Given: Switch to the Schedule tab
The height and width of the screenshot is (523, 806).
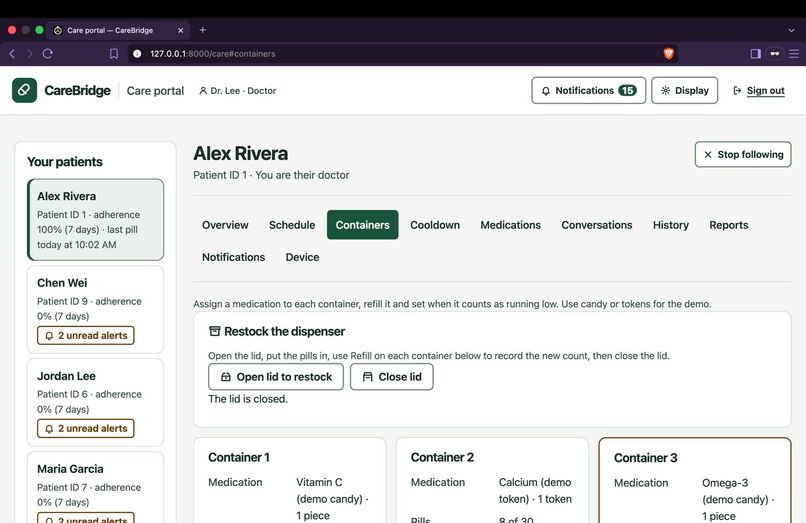Looking at the screenshot, I should coord(292,225).
